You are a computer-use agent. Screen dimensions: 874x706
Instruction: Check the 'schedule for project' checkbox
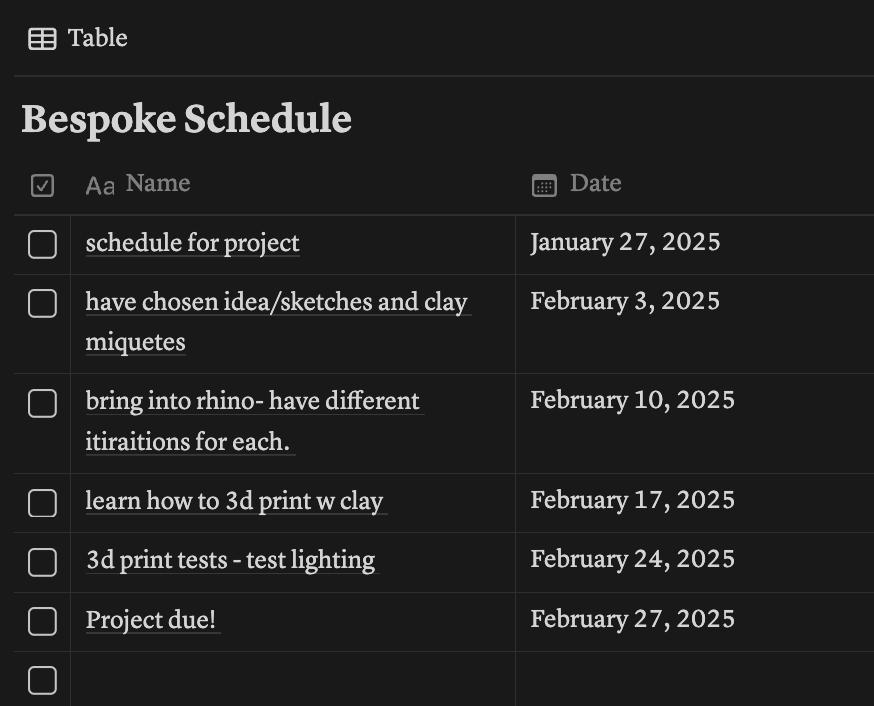[42, 244]
